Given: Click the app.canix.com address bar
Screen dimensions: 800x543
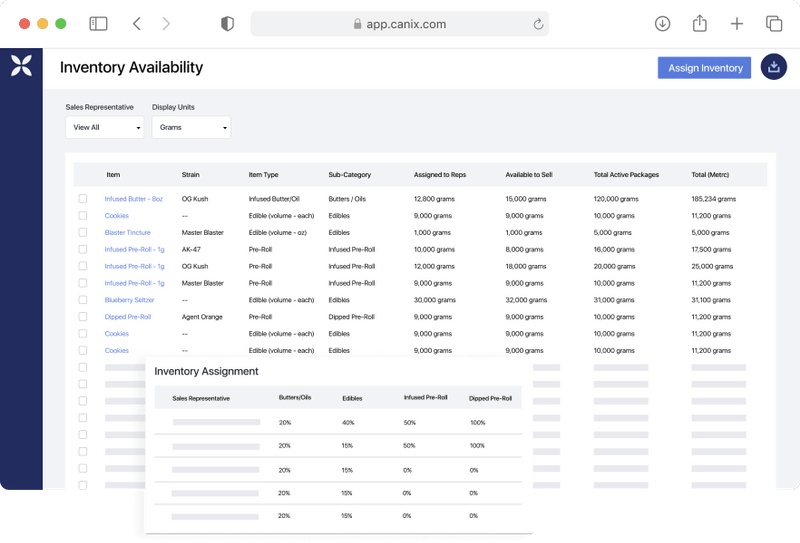Looking at the screenshot, I should pos(399,24).
